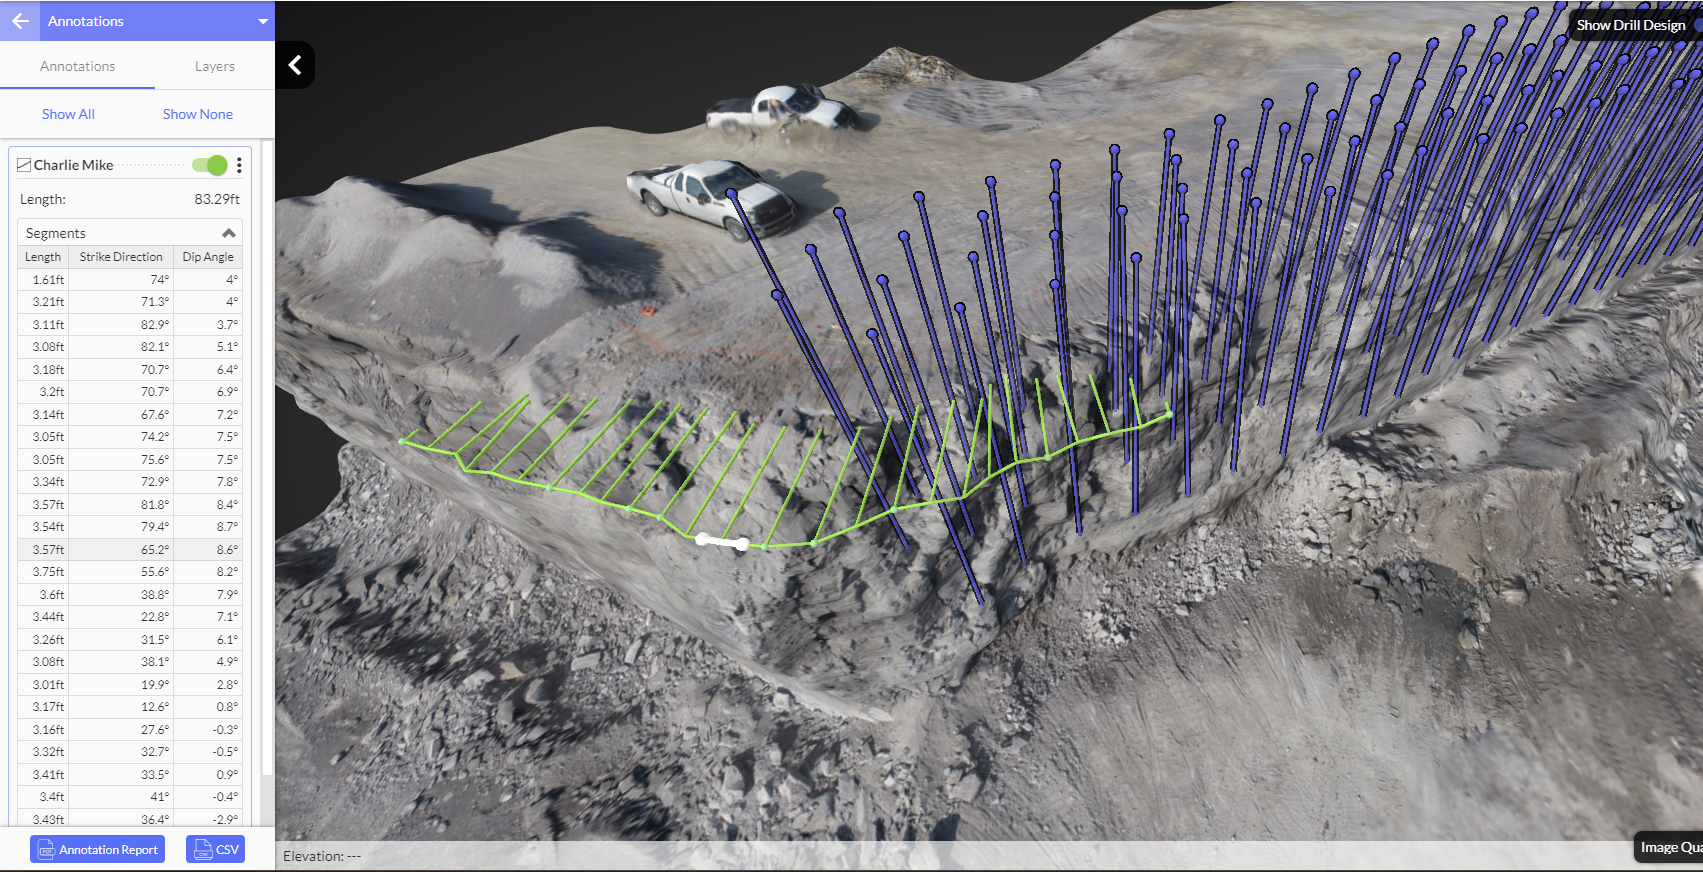Screen dimensions: 1703x872
Task: Select the Annotations tab
Action: pyautogui.click(x=77, y=66)
